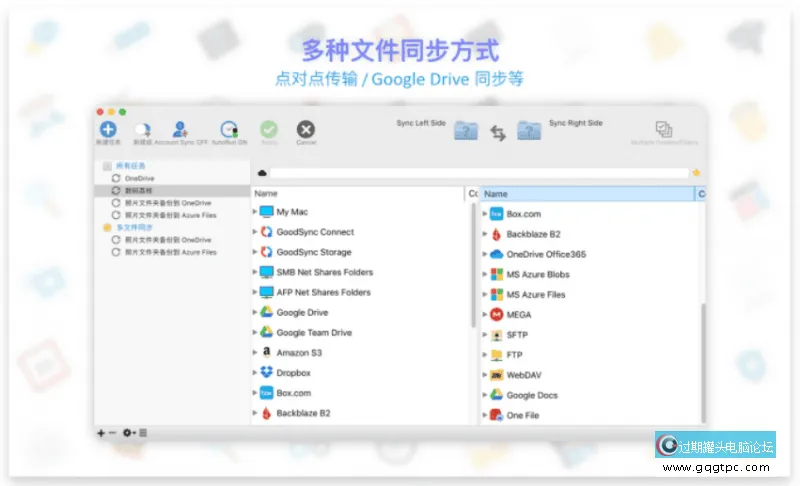The height and width of the screenshot is (486, 800).
Task: Click the left pane vertical scrollbar
Action: coord(473,265)
